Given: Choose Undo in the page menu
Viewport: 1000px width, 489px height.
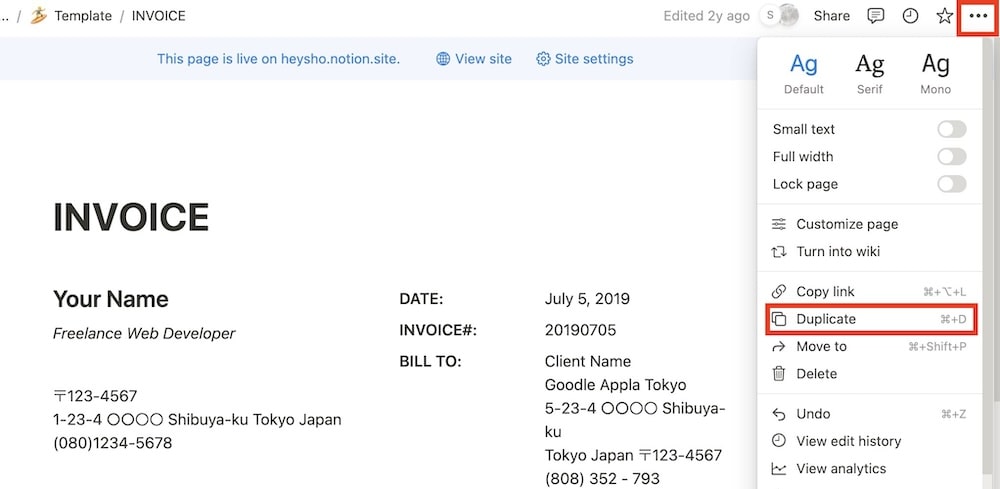Looking at the screenshot, I should 870,414.
